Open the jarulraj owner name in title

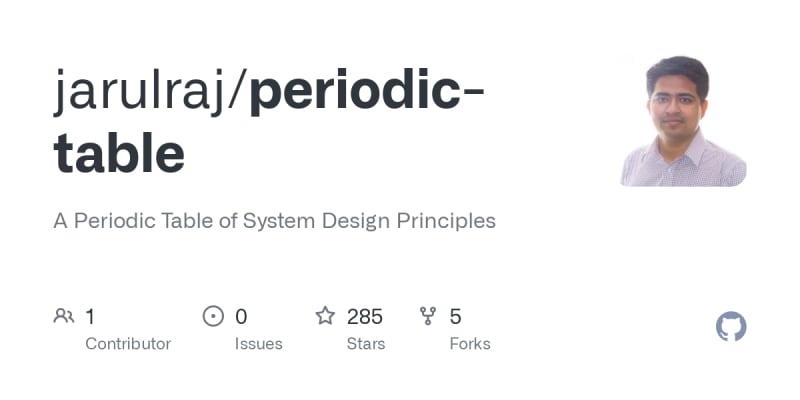(x=145, y=92)
